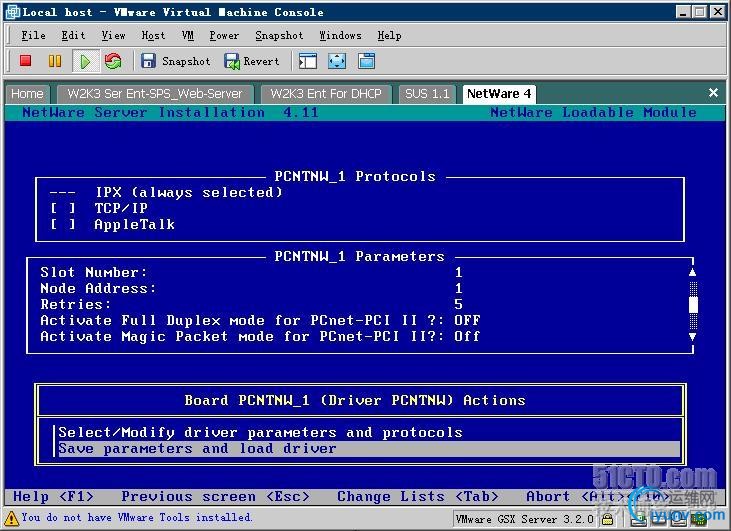This screenshot has height=531, width=731.
Task: Choose 'Save parameters and load driver' option
Action: point(369,448)
